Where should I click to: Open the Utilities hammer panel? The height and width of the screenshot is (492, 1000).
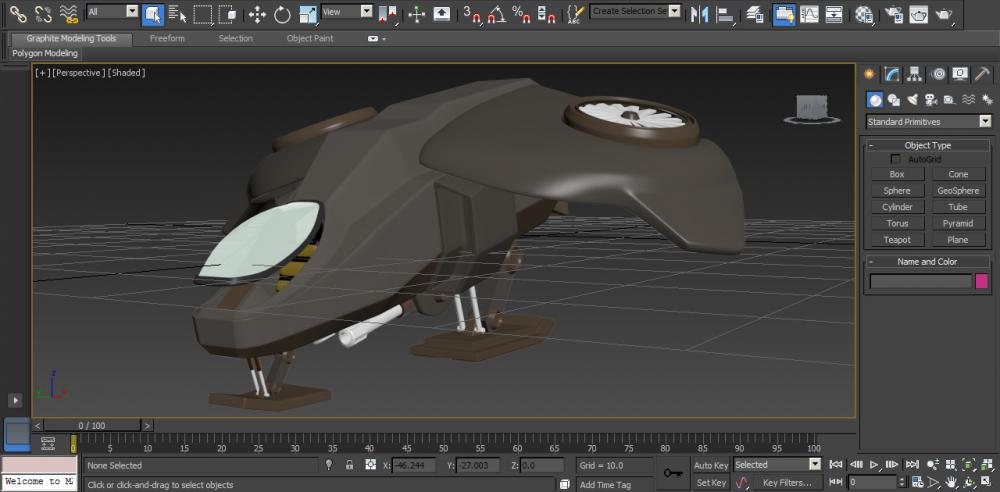click(983, 74)
